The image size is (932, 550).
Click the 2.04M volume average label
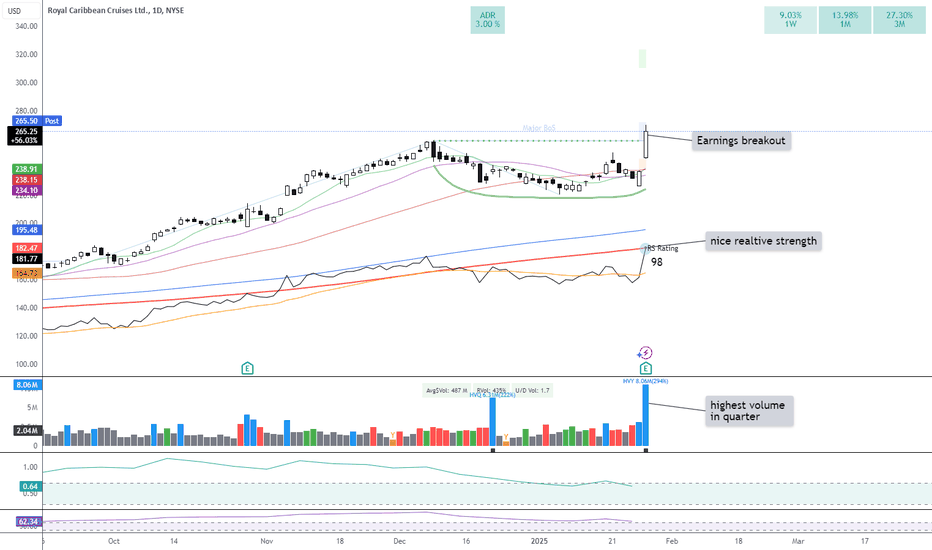click(x=27, y=430)
